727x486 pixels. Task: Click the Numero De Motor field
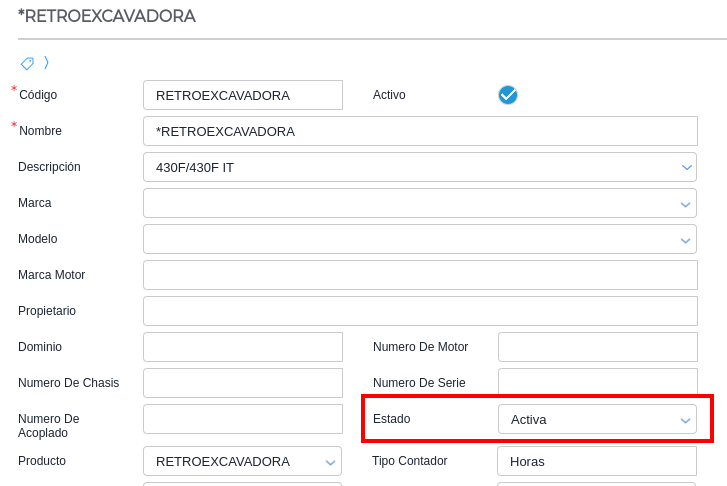(597, 347)
